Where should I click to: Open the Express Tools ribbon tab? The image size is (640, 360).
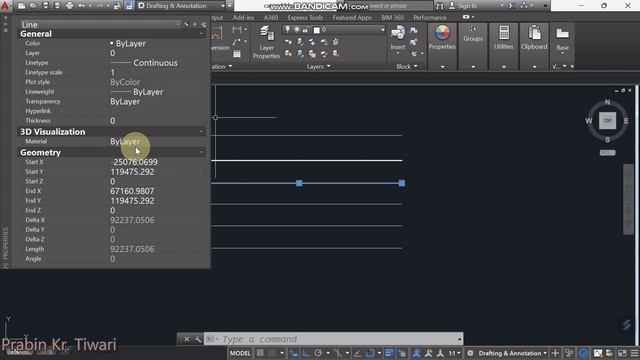305,18
